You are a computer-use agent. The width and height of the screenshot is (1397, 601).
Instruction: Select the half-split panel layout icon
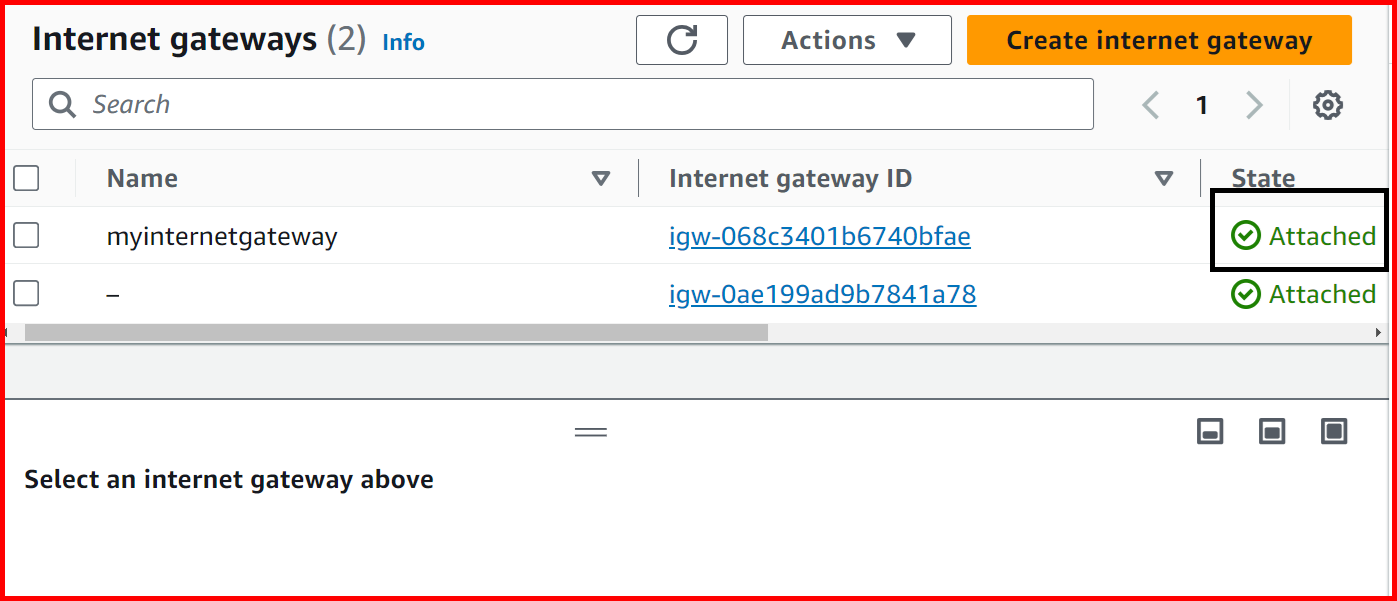(1271, 431)
